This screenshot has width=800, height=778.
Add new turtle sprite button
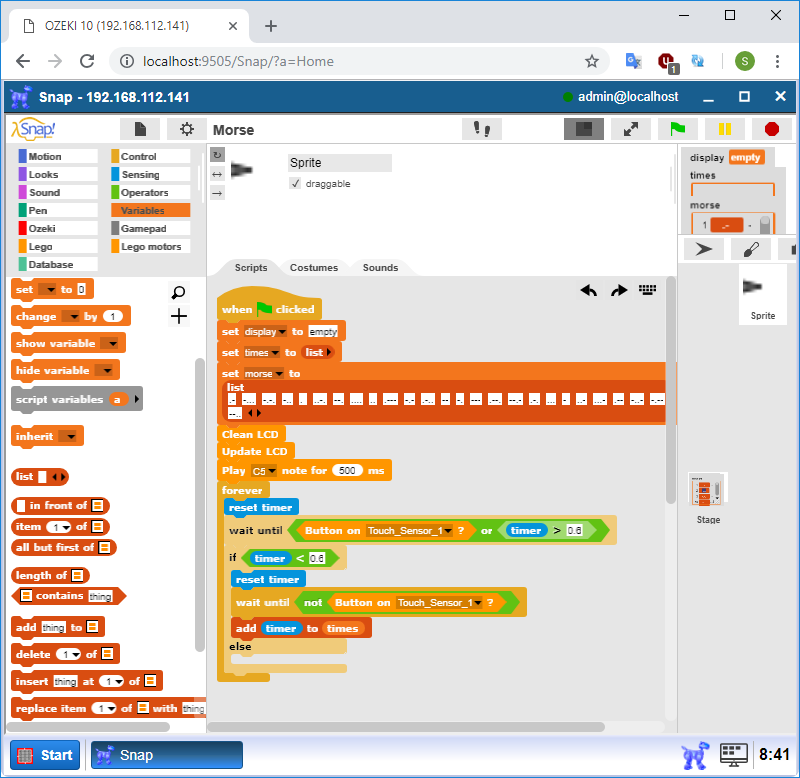703,249
